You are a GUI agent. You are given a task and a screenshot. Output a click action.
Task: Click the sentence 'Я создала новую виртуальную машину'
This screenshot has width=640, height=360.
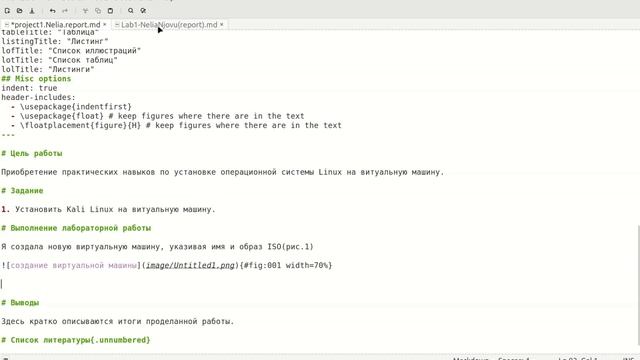tap(157, 247)
